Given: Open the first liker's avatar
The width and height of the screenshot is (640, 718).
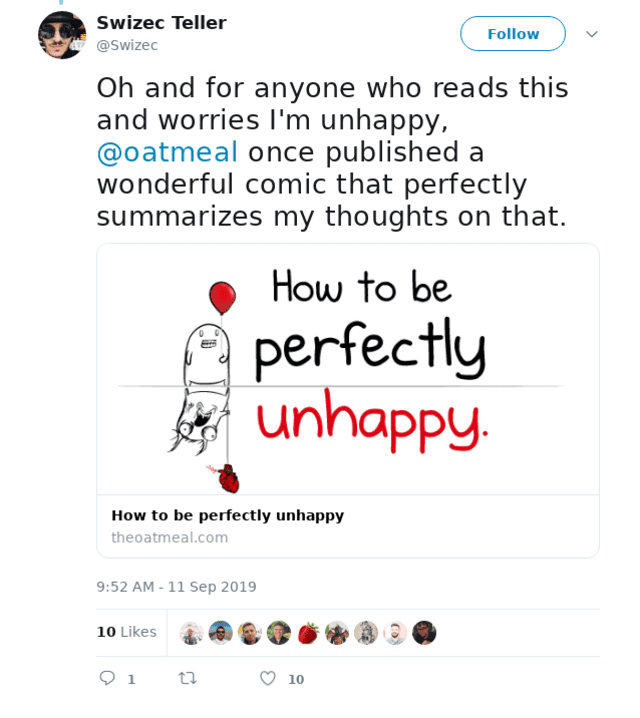Looking at the screenshot, I should click(x=192, y=633).
